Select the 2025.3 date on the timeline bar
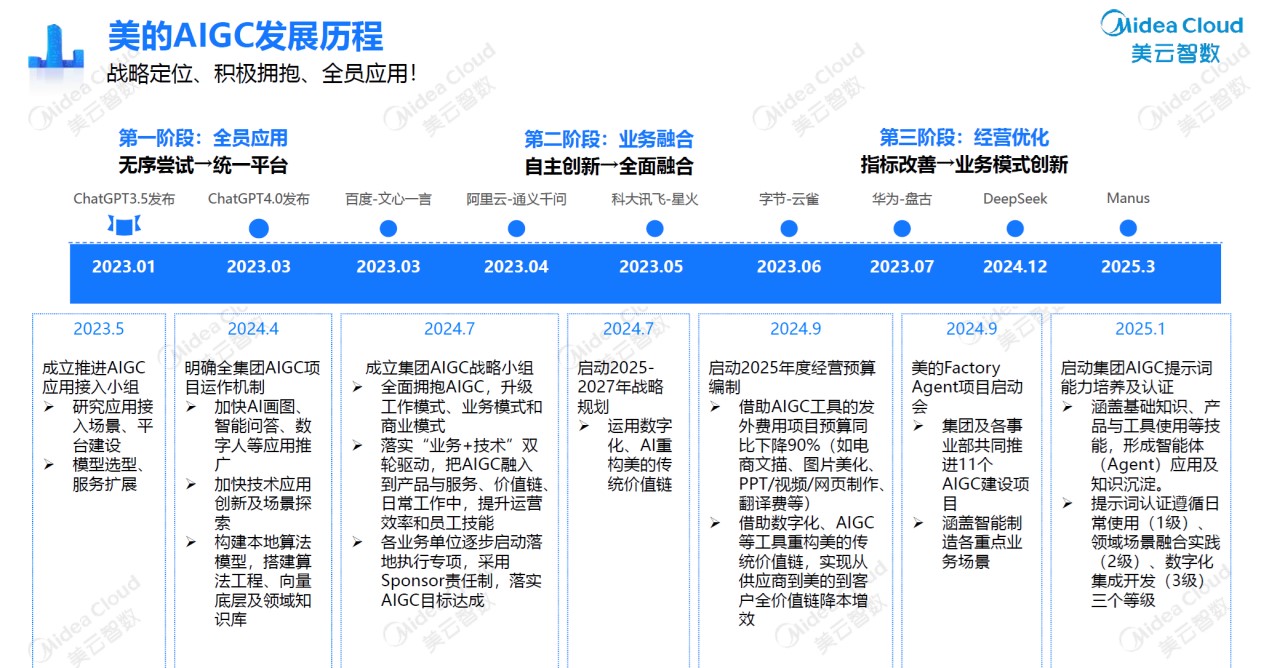The image size is (1269, 668). [1128, 267]
